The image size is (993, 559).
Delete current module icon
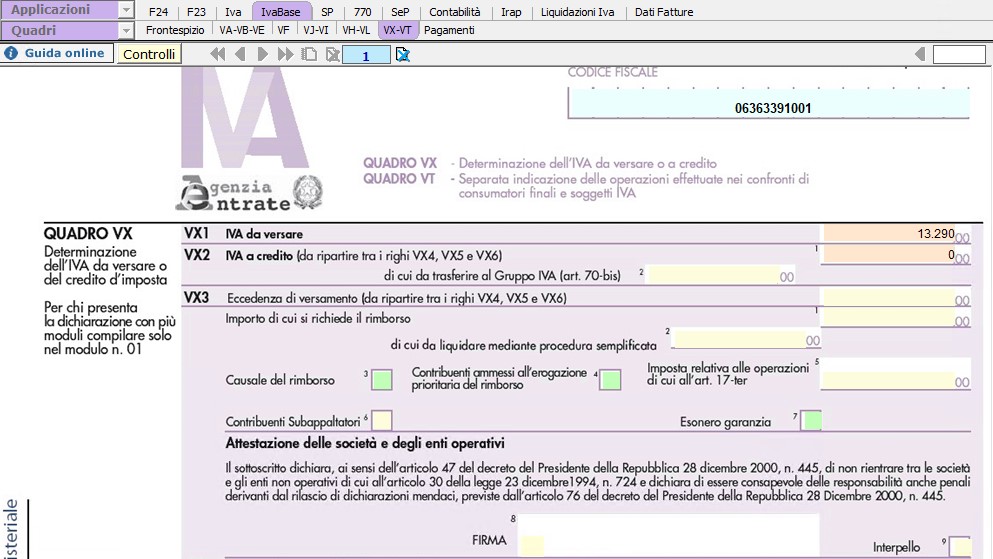[x=332, y=54]
